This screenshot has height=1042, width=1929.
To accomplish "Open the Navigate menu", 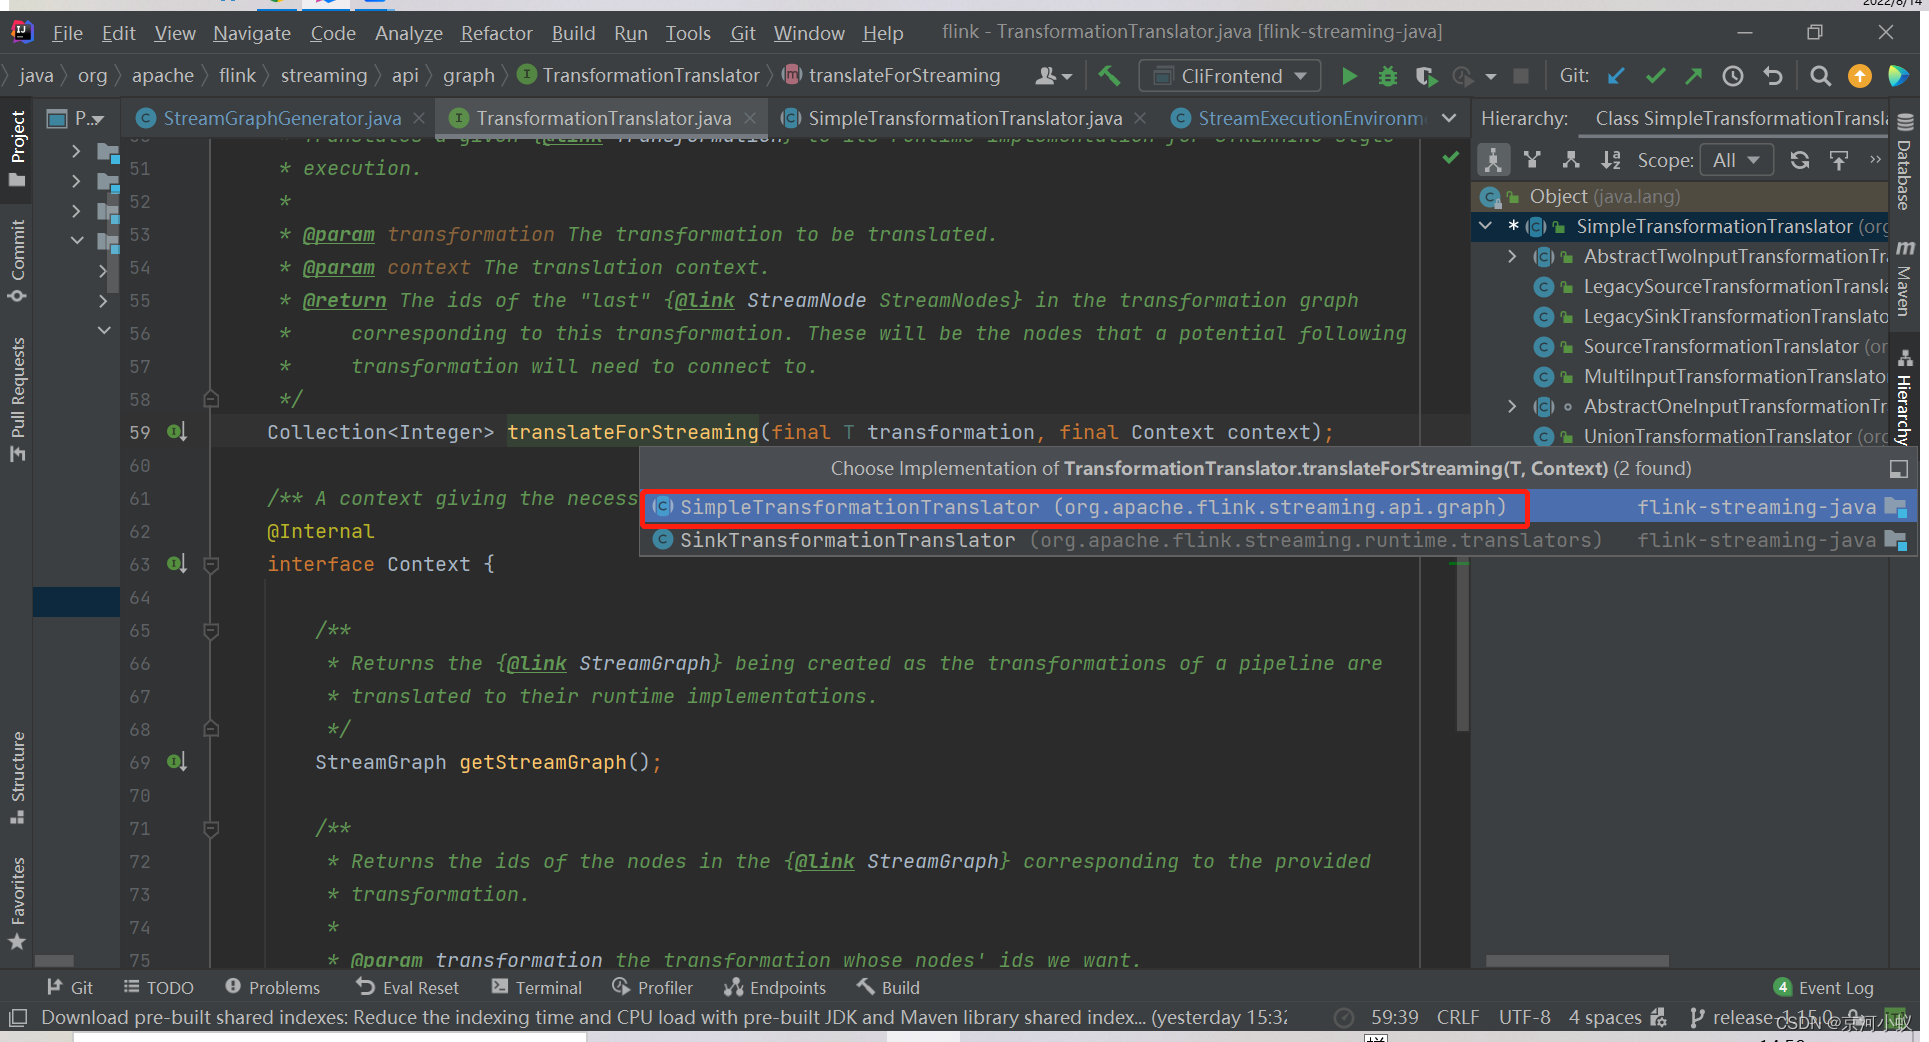I will [x=252, y=33].
